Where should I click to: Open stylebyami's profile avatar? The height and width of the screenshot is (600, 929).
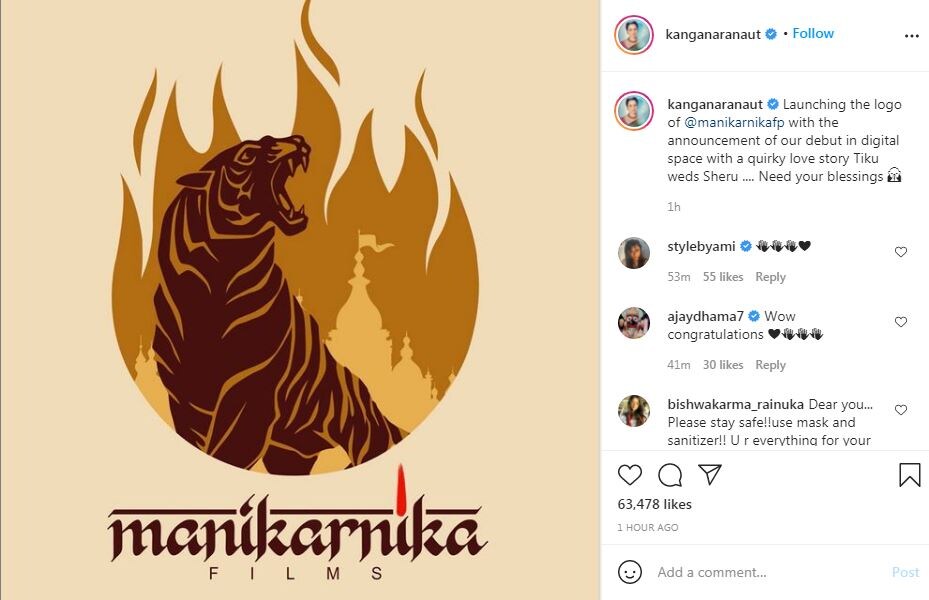633,253
